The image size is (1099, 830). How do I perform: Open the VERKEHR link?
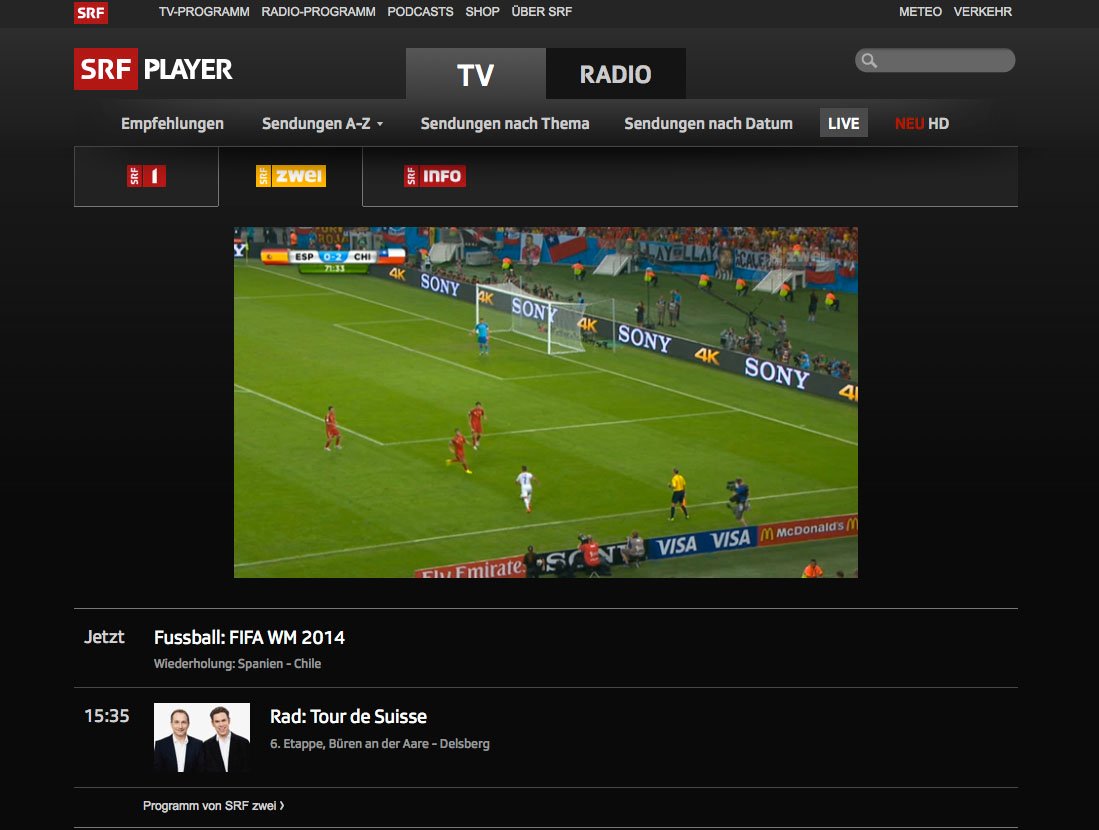[x=983, y=12]
